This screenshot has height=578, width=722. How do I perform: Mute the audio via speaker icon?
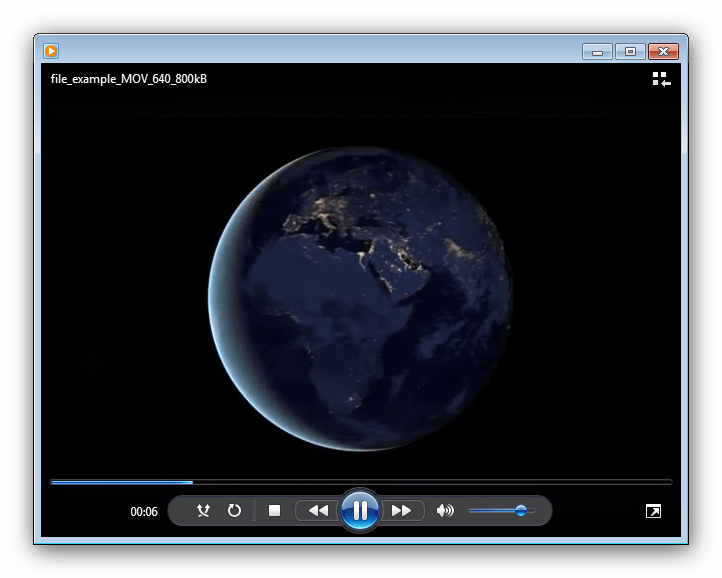[x=445, y=511]
